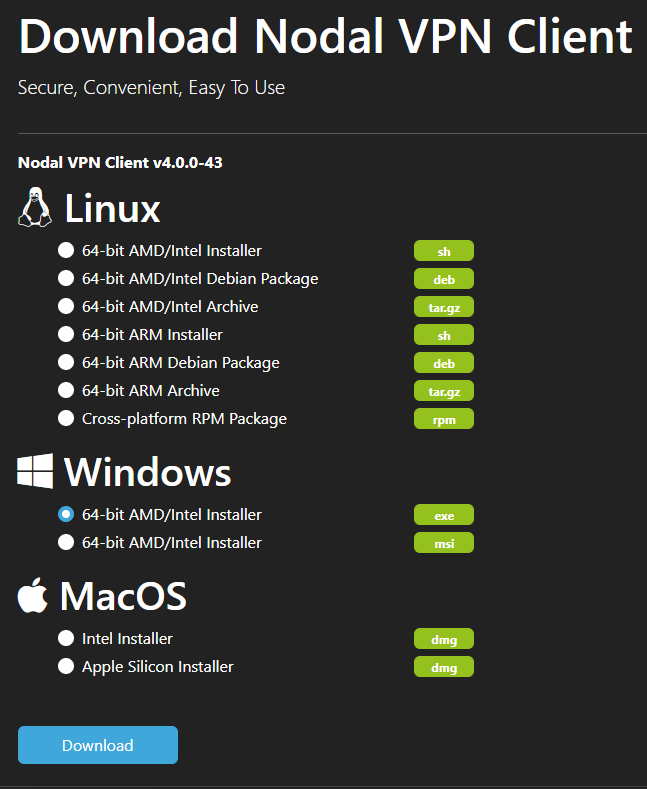Image resolution: width=647 pixels, height=789 pixels.
Task: Click the Windows exe installer radio button
Action: click(66, 514)
